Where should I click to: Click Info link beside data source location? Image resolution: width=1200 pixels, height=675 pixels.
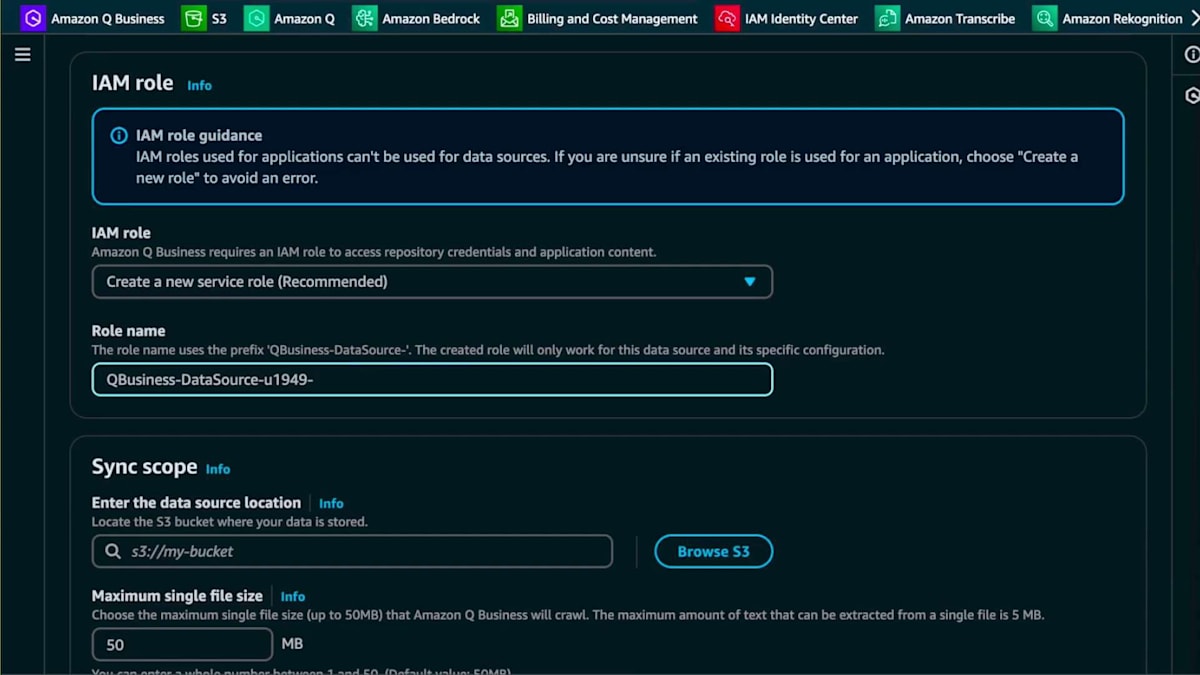point(331,504)
